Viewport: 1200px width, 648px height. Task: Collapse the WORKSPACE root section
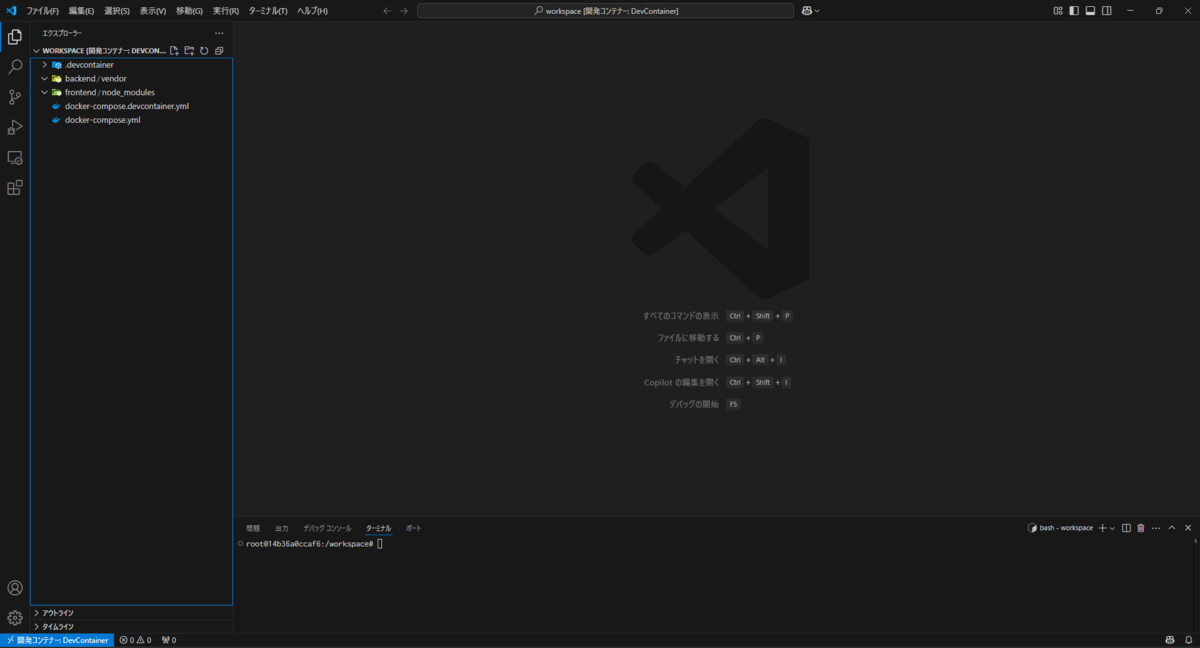pos(36,50)
